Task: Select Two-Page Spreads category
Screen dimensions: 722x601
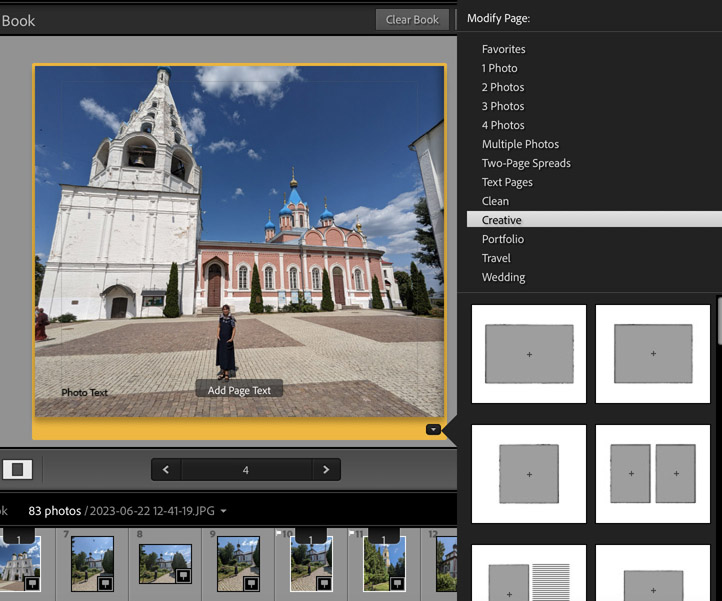Action: (526, 163)
